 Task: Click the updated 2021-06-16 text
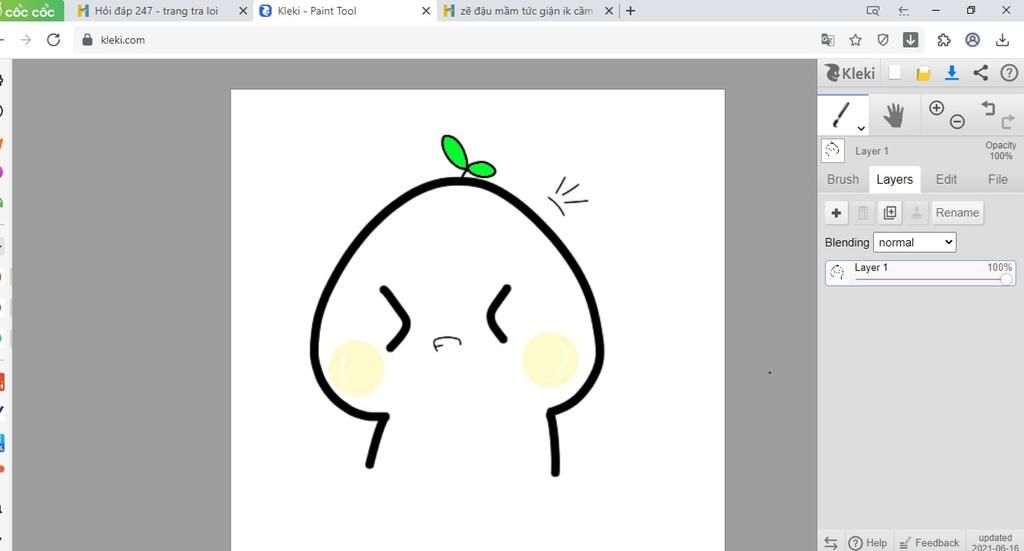pos(995,543)
